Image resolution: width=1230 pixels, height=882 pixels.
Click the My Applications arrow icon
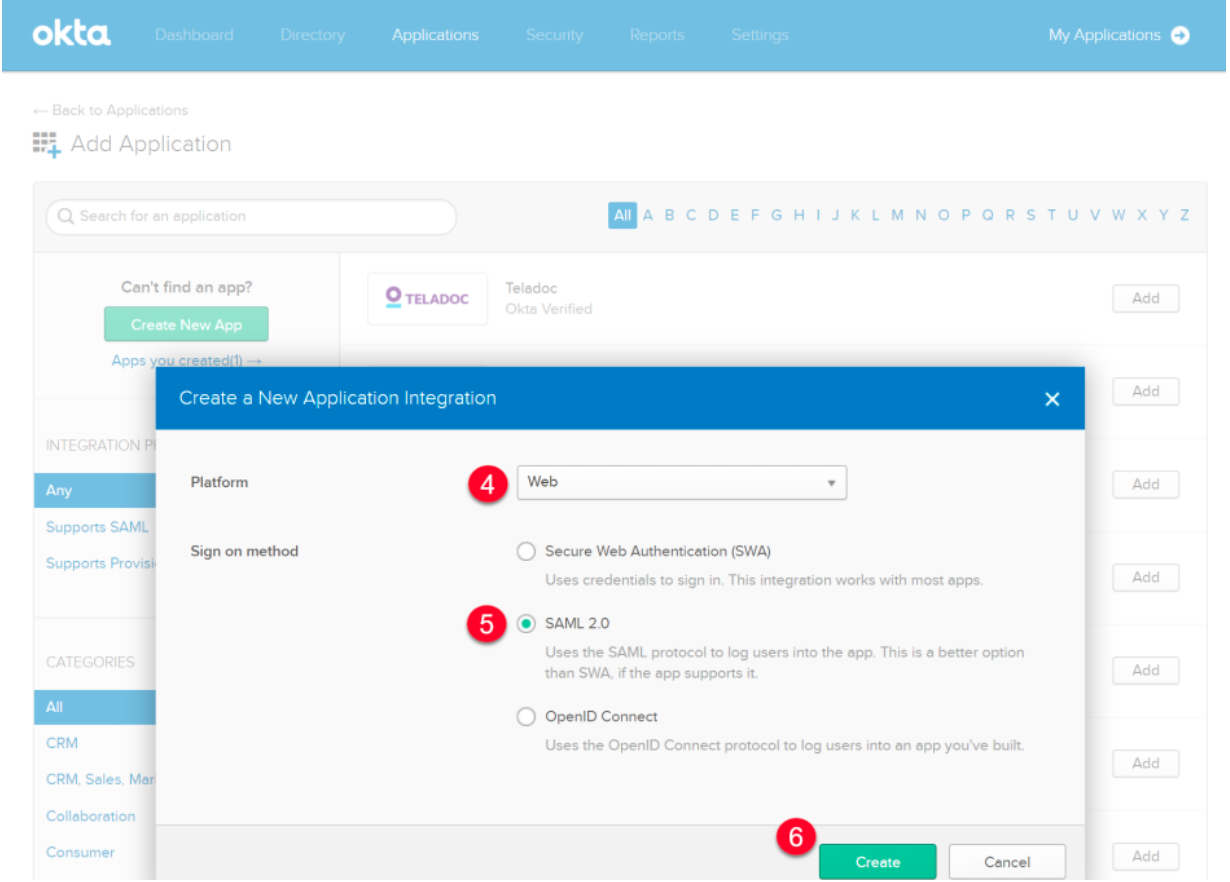pyautogui.click(x=1181, y=35)
